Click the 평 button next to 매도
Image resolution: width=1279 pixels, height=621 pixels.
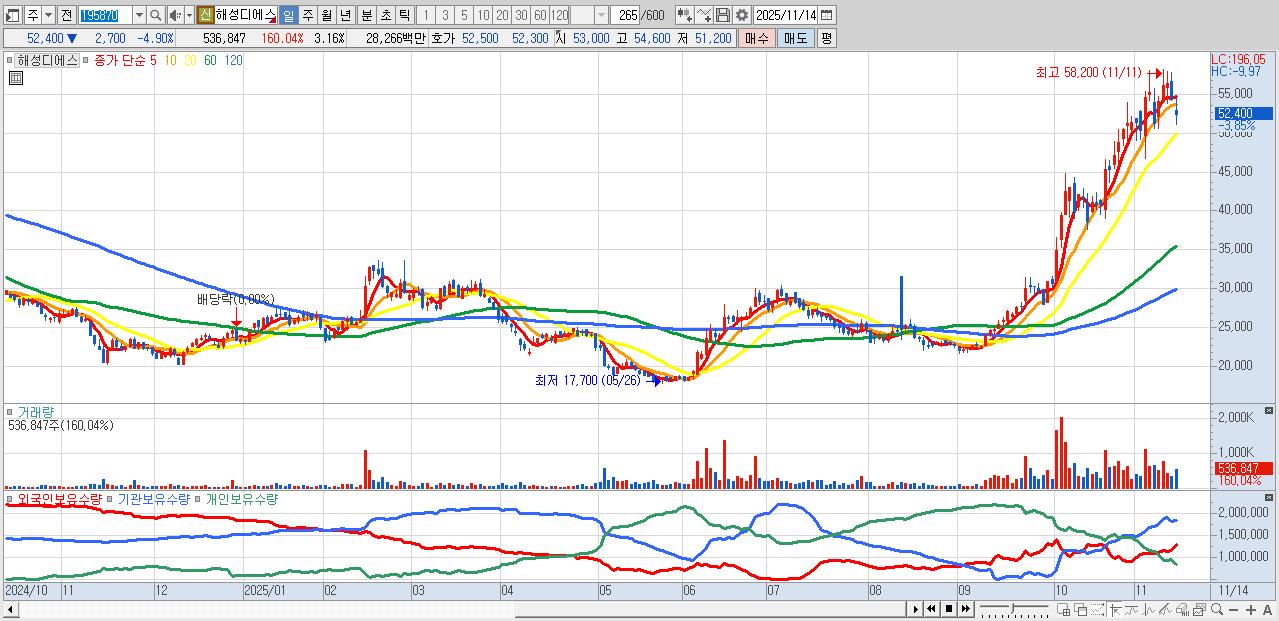click(826, 38)
